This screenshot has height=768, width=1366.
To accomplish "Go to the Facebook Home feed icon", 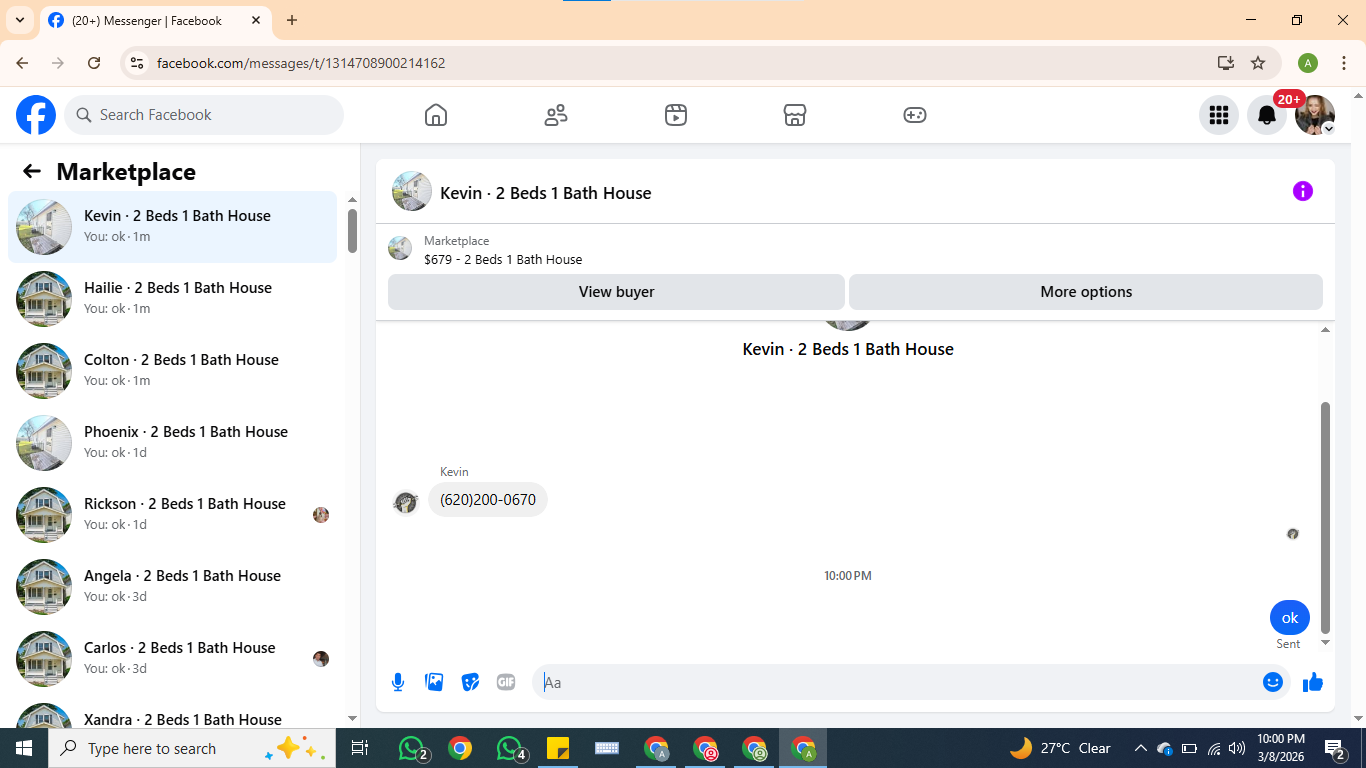I will click(x=436, y=115).
